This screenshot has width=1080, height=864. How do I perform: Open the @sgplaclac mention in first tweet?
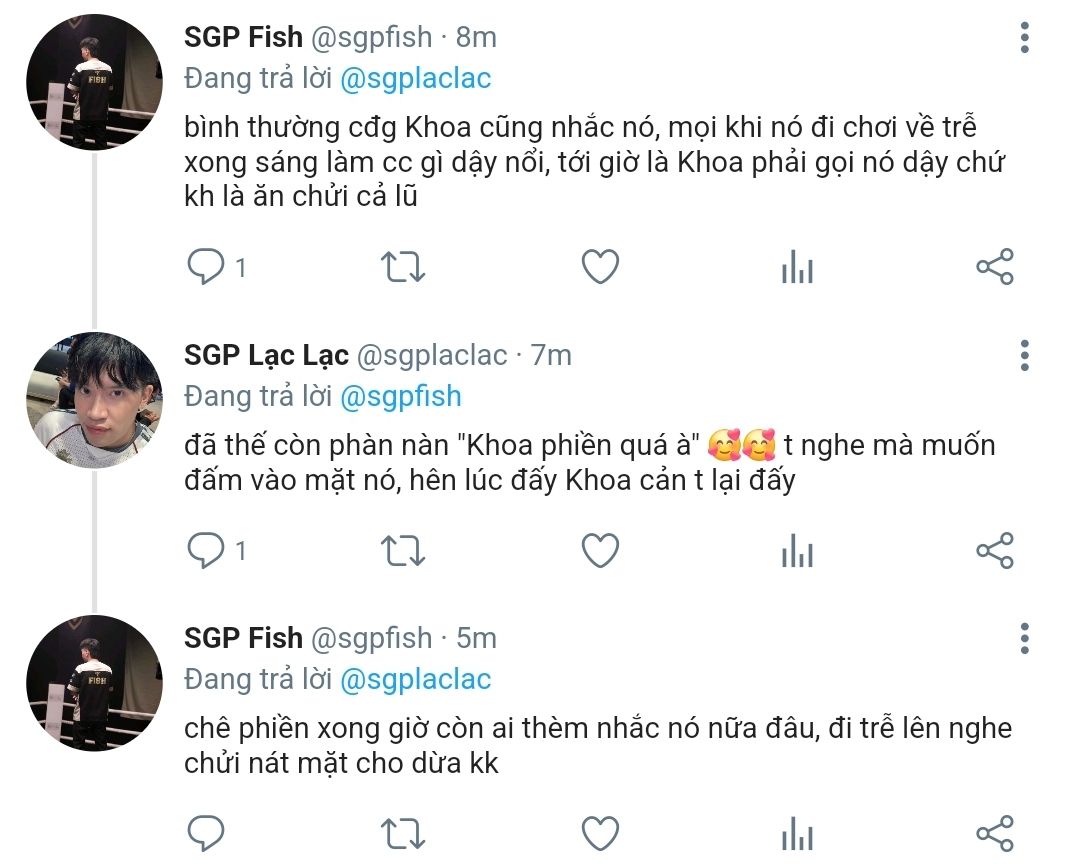[x=416, y=79]
